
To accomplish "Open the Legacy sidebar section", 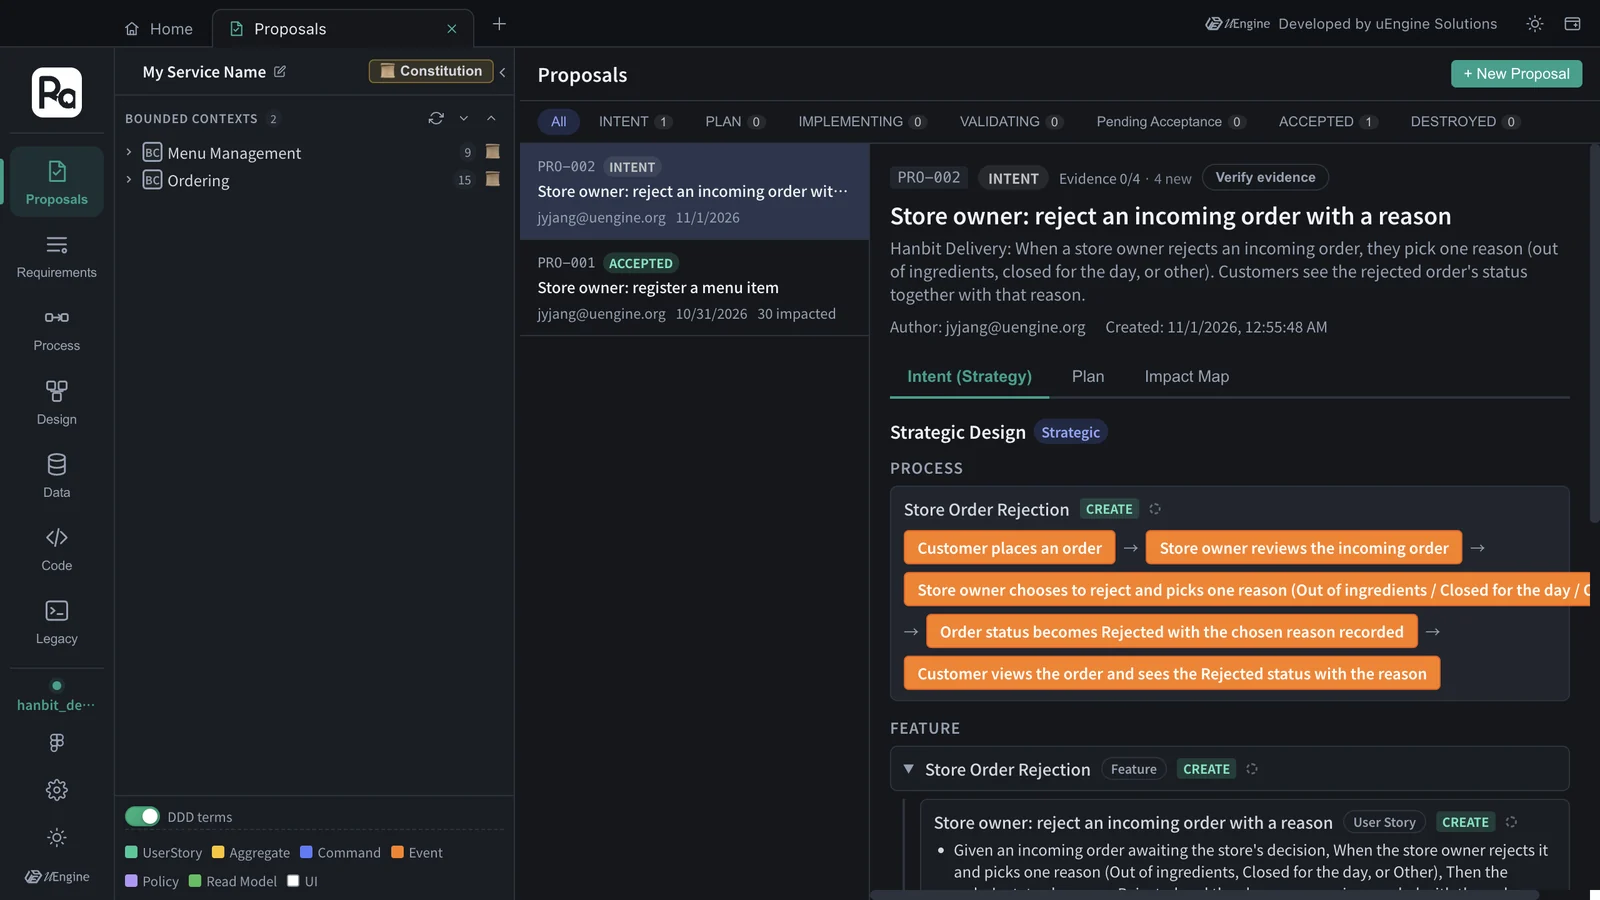I will [57, 622].
